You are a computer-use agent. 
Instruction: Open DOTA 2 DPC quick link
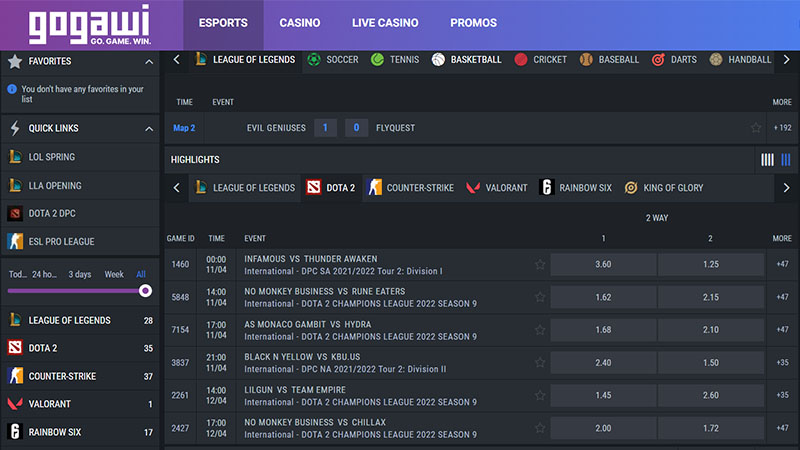tap(81, 213)
